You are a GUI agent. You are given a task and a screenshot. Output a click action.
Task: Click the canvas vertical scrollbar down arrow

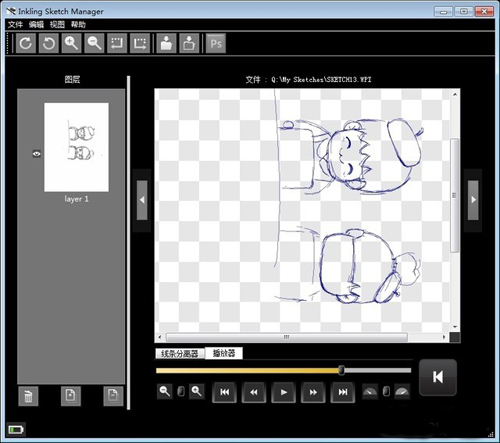pyautogui.click(x=455, y=327)
